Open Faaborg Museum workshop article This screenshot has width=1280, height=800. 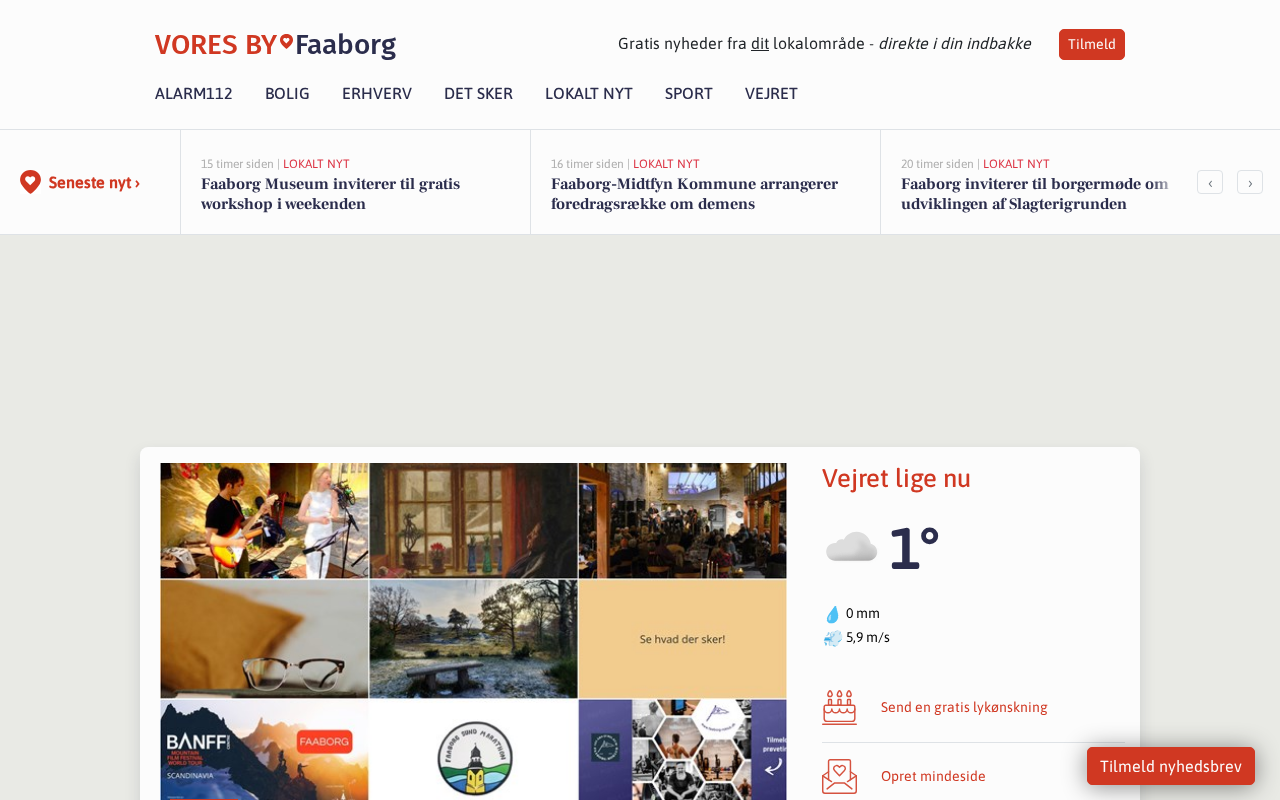(x=330, y=194)
